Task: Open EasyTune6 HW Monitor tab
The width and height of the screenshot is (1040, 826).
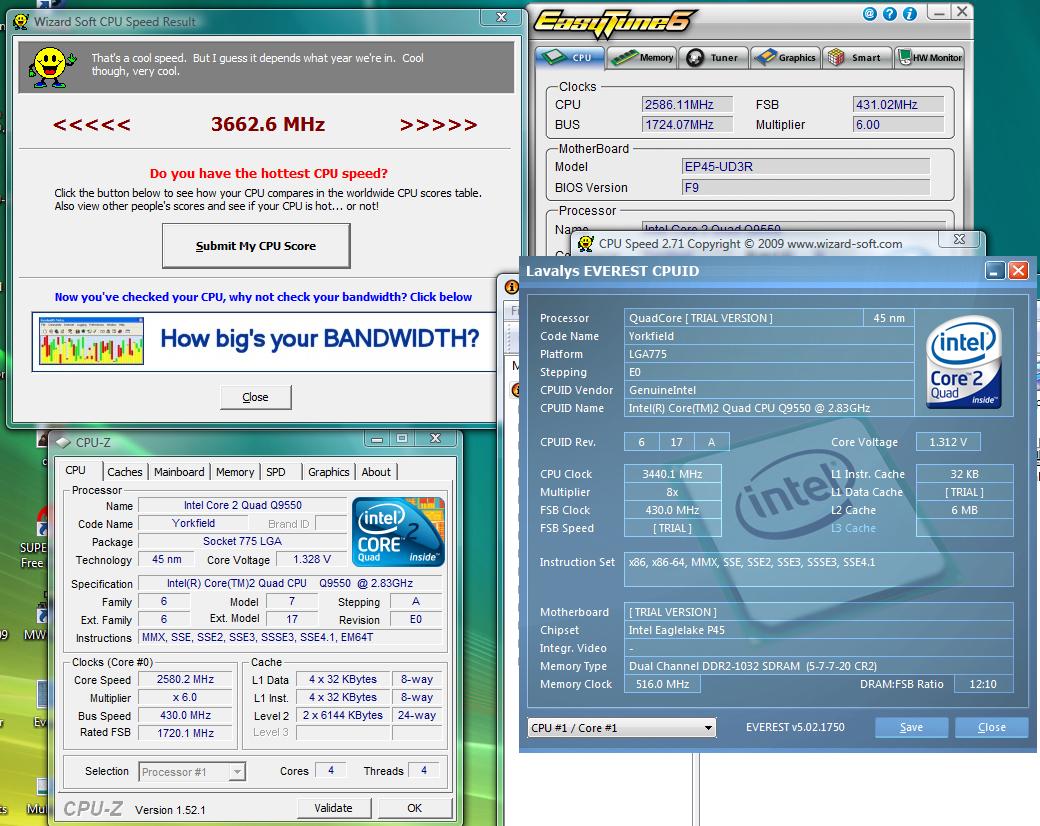Action: pos(929,58)
